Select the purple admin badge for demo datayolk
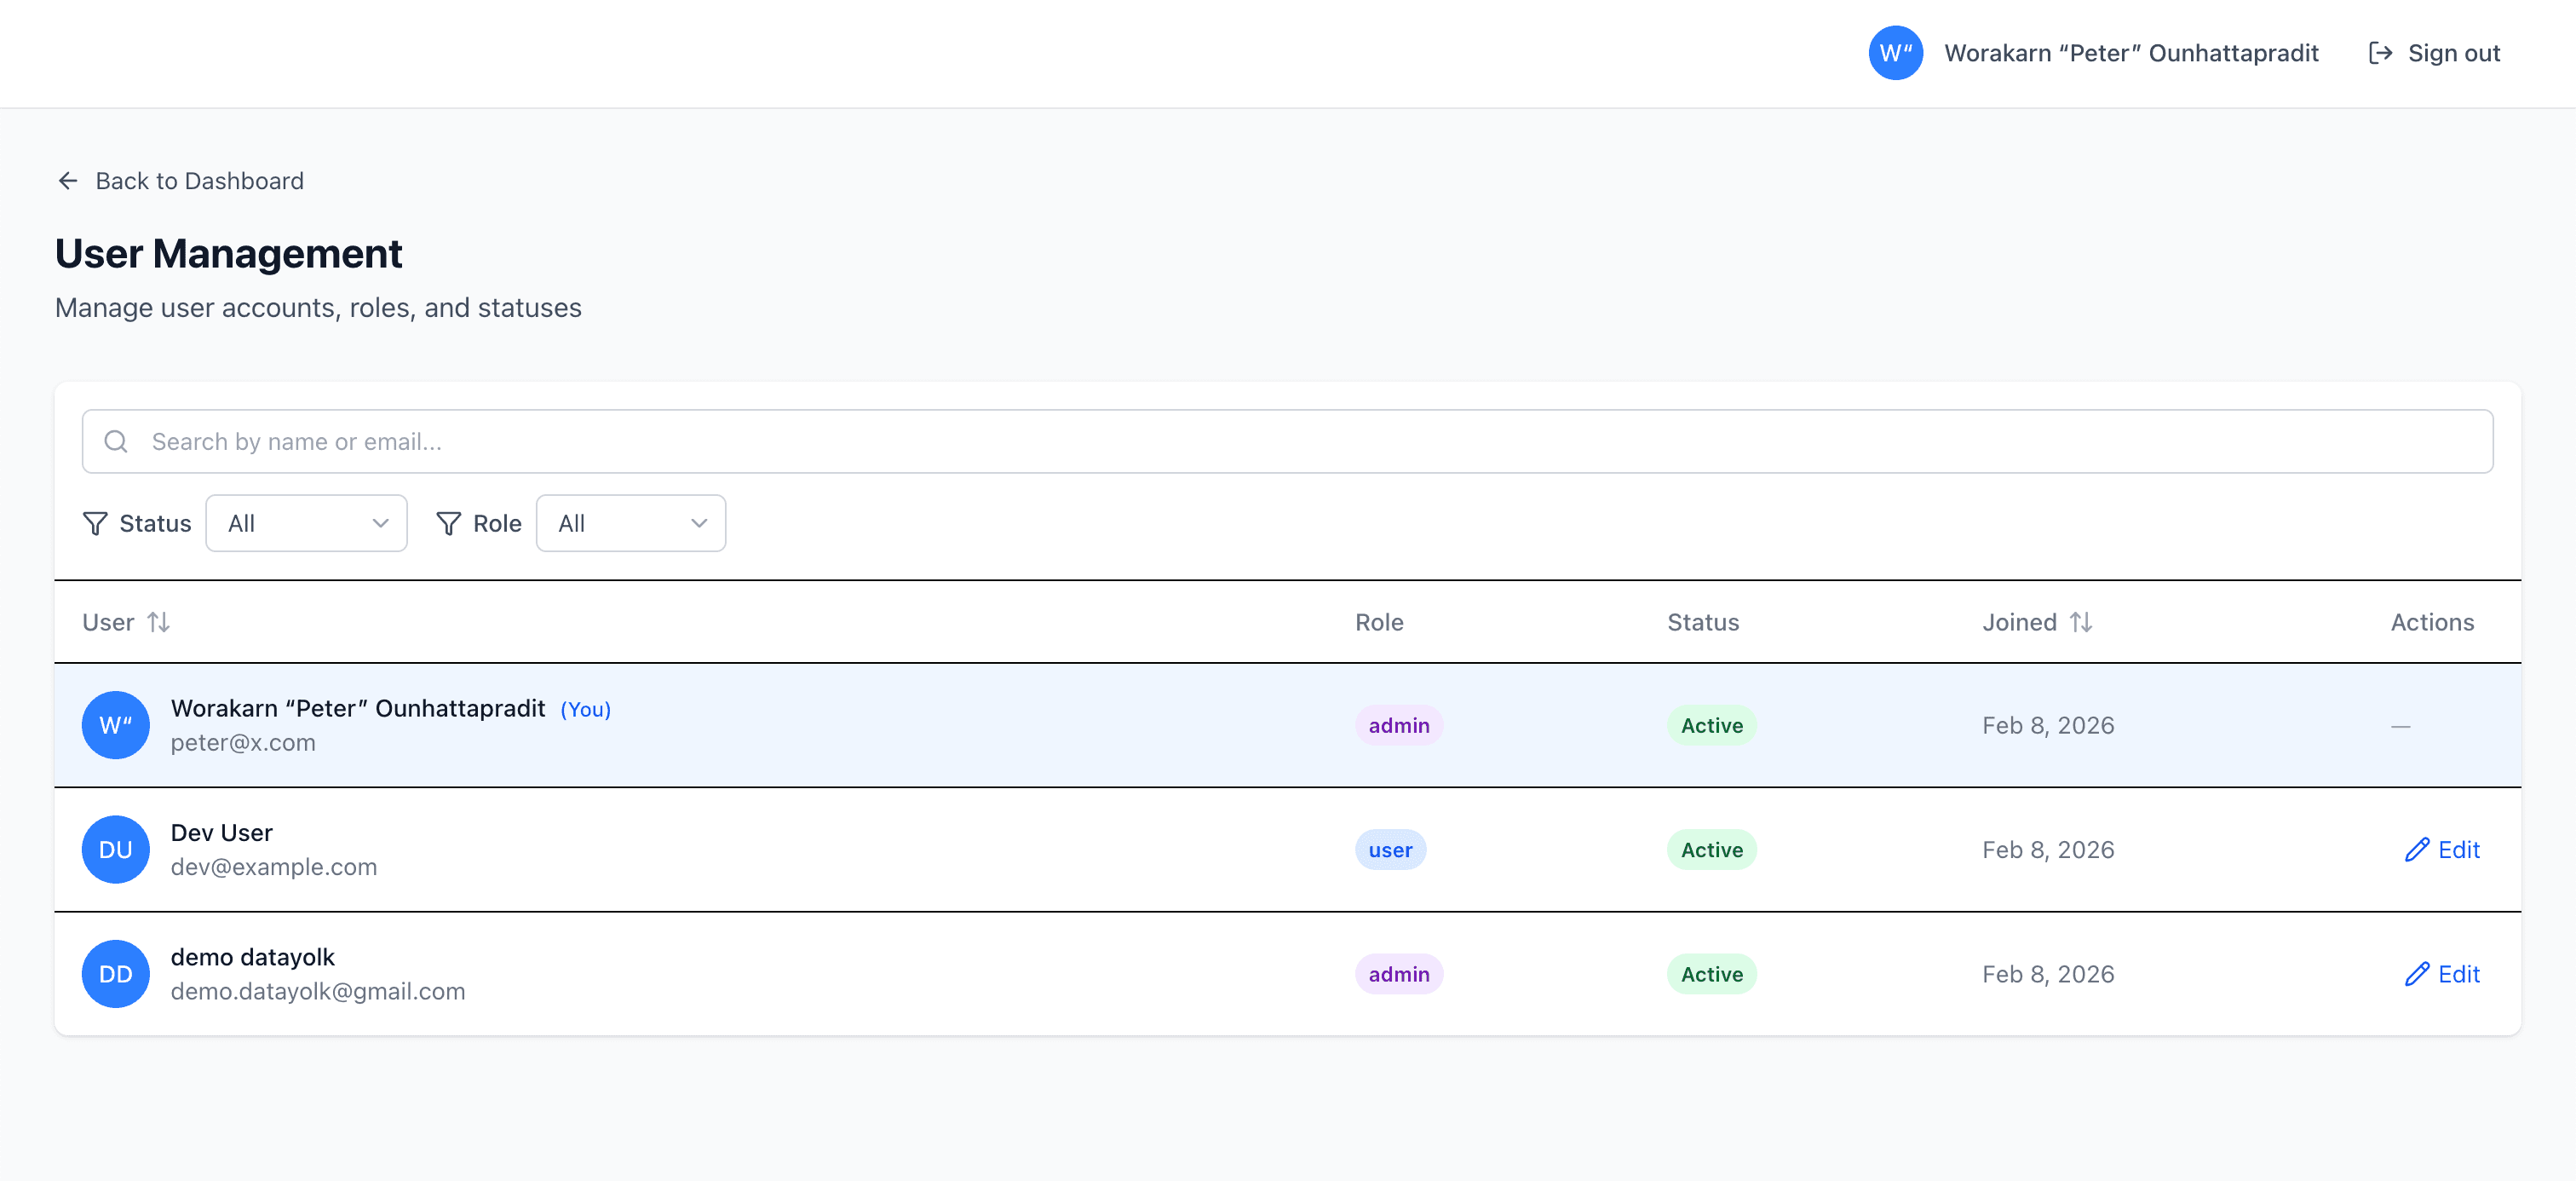The width and height of the screenshot is (2576, 1181). [x=1398, y=974]
